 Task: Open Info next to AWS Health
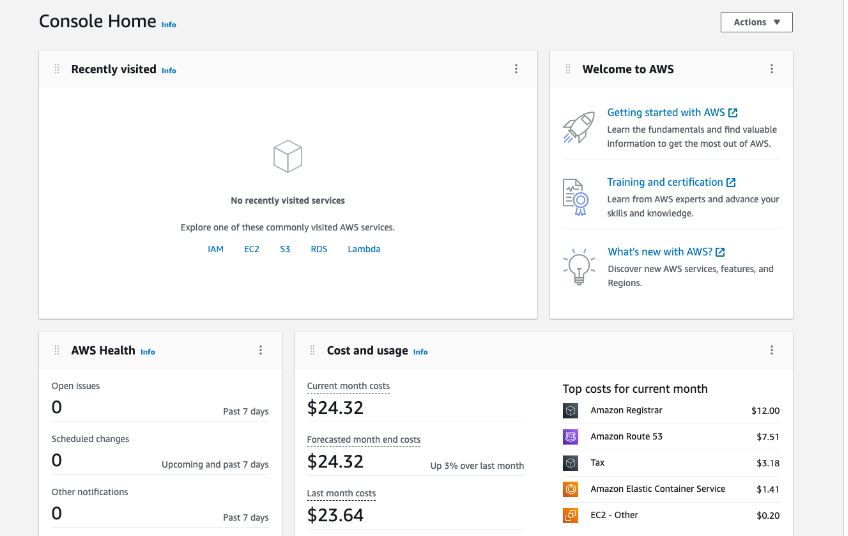(148, 352)
